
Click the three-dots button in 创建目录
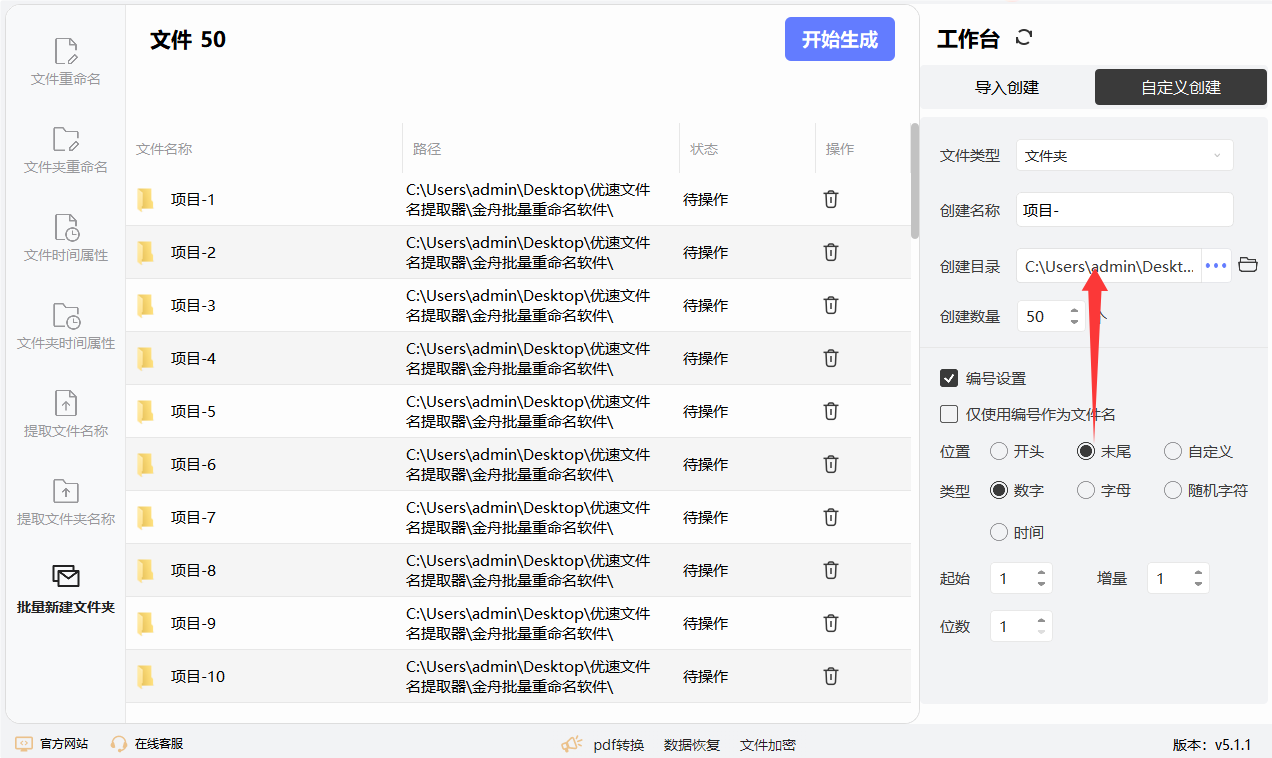click(x=1216, y=266)
